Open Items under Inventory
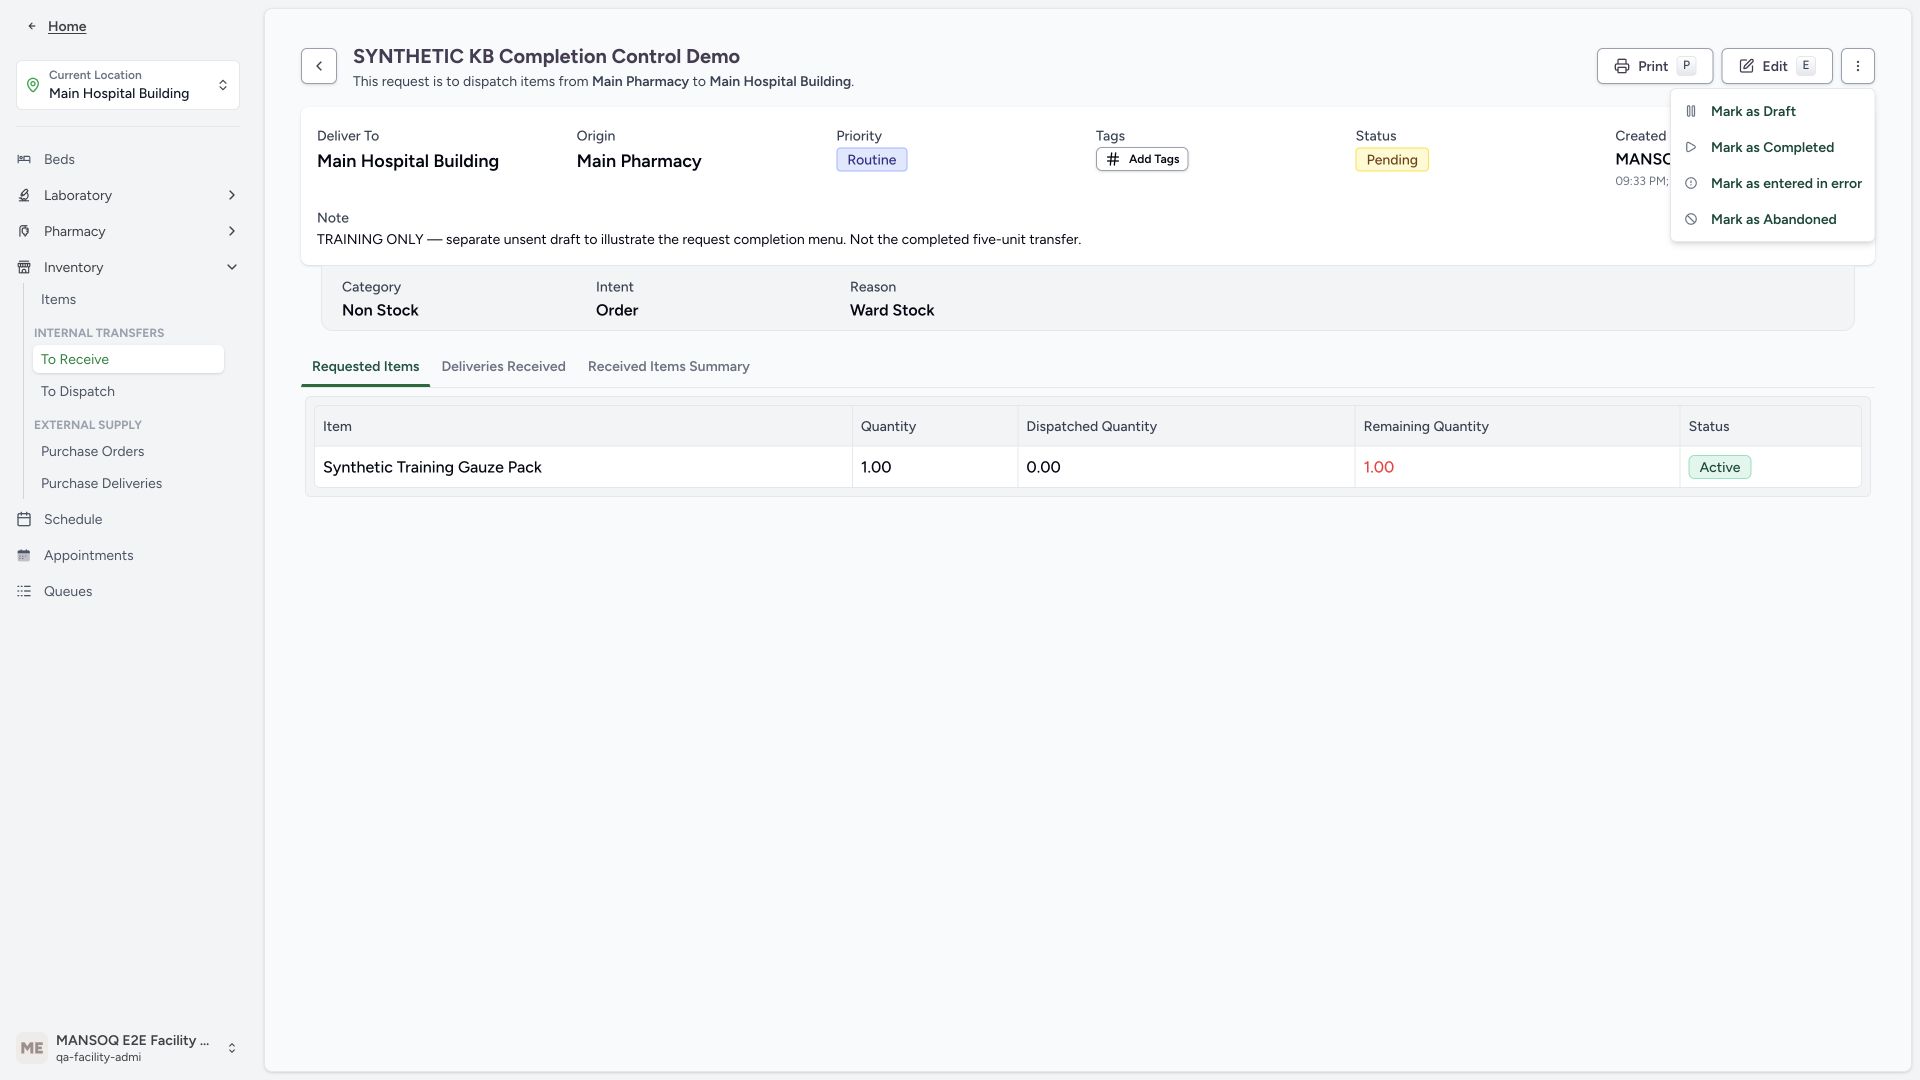Viewport: 1920px width, 1080px height. [x=128, y=300]
